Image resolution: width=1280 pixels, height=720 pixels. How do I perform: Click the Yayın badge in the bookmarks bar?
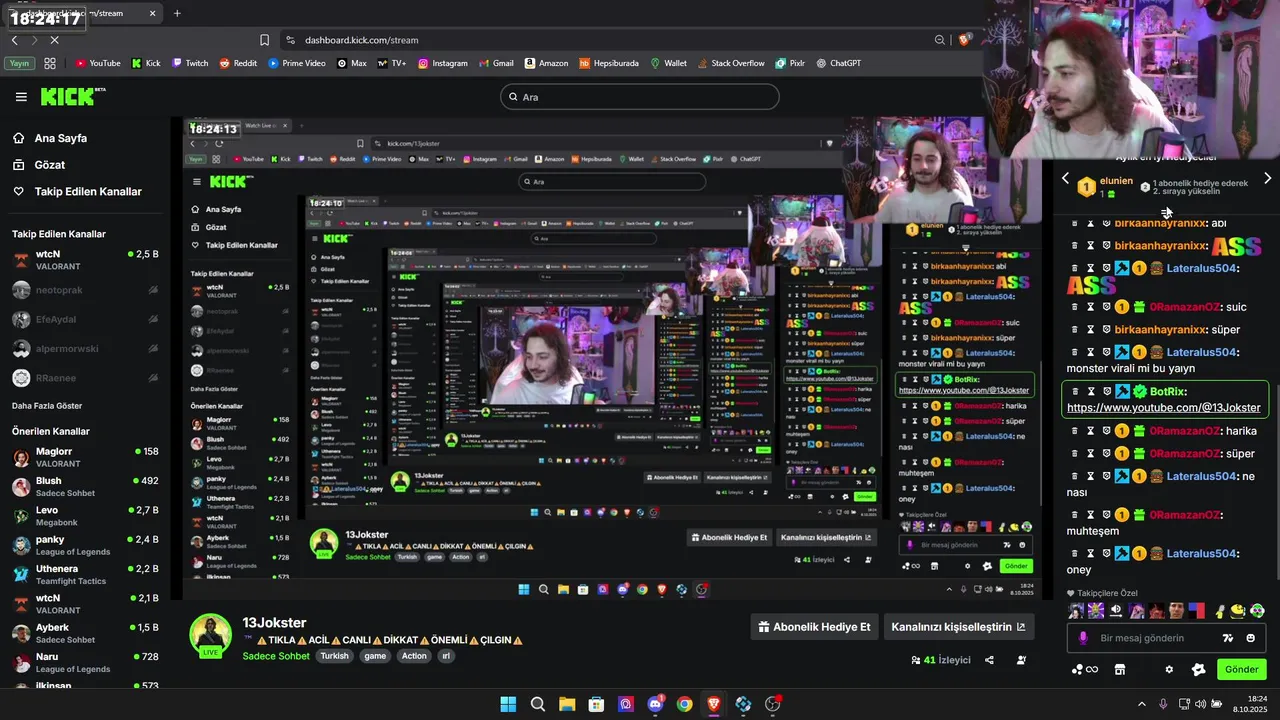coord(19,63)
